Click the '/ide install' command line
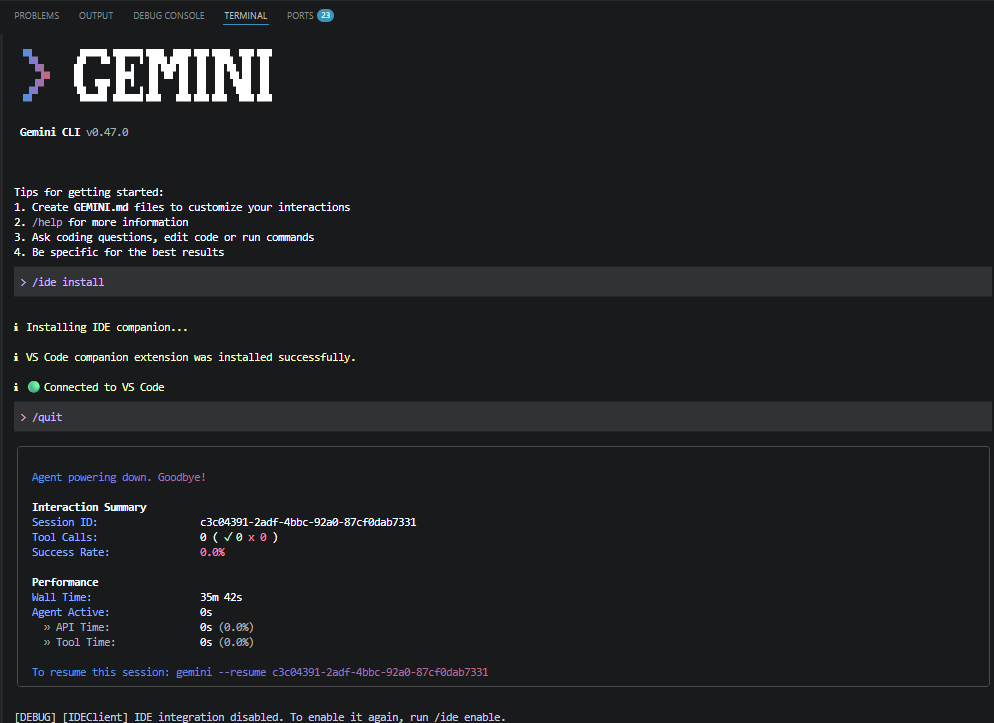 (502, 282)
